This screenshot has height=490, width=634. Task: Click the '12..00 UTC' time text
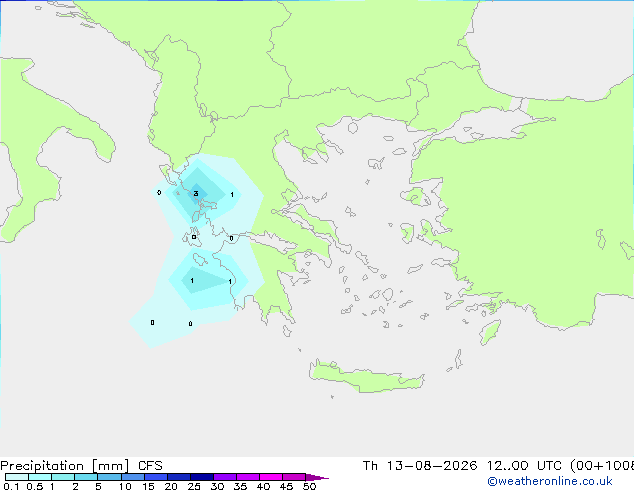pyautogui.click(x=524, y=466)
